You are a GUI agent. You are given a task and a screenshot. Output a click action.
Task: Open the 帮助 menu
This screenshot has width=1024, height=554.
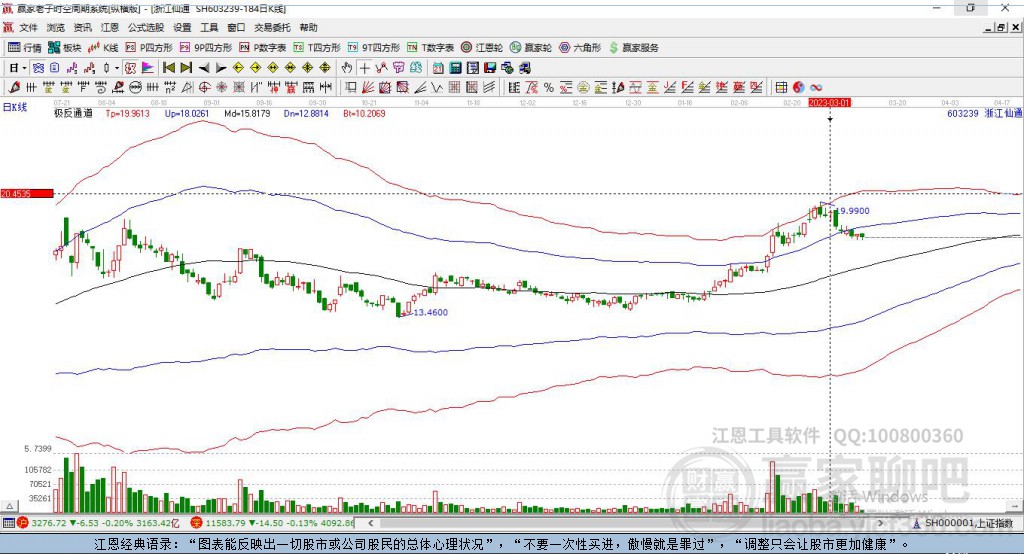[308, 27]
